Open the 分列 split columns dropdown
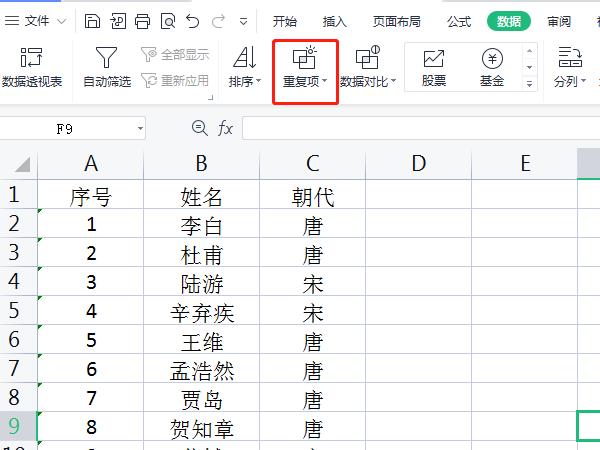Image resolution: width=600 pixels, height=450 pixels. point(570,80)
